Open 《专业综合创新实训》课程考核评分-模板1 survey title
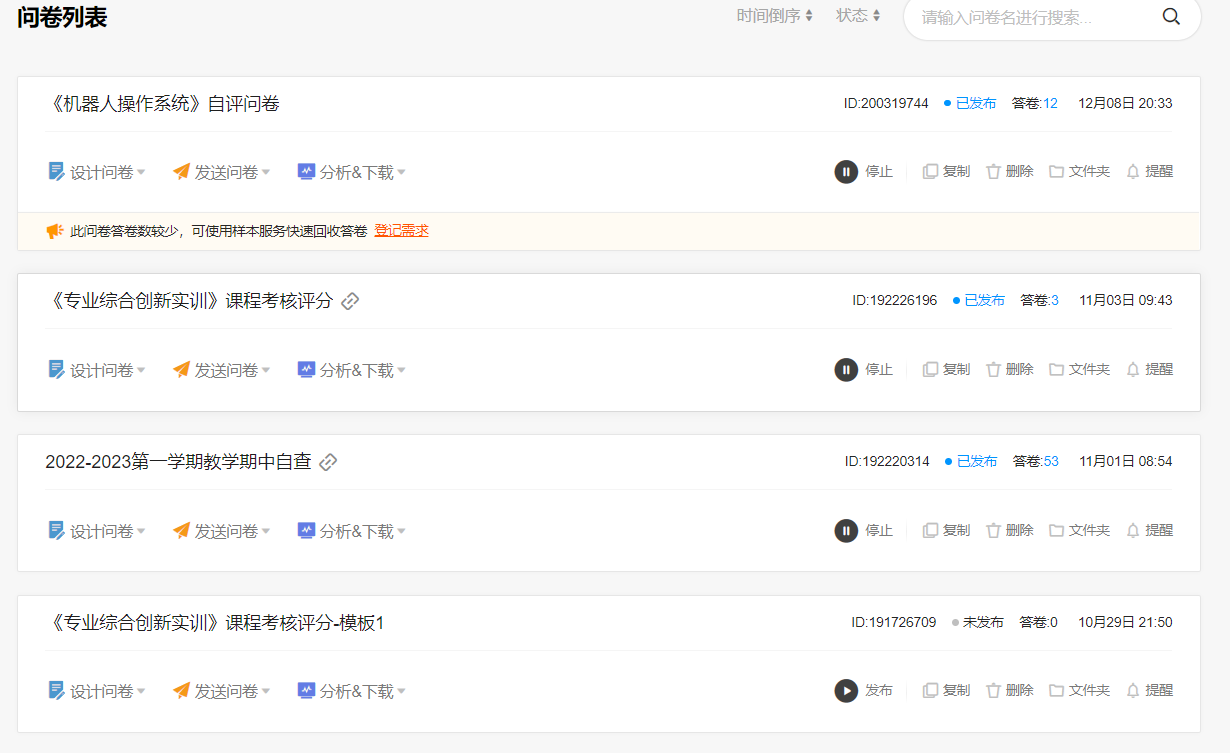Image resolution: width=1230 pixels, height=753 pixels. click(215, 623)
